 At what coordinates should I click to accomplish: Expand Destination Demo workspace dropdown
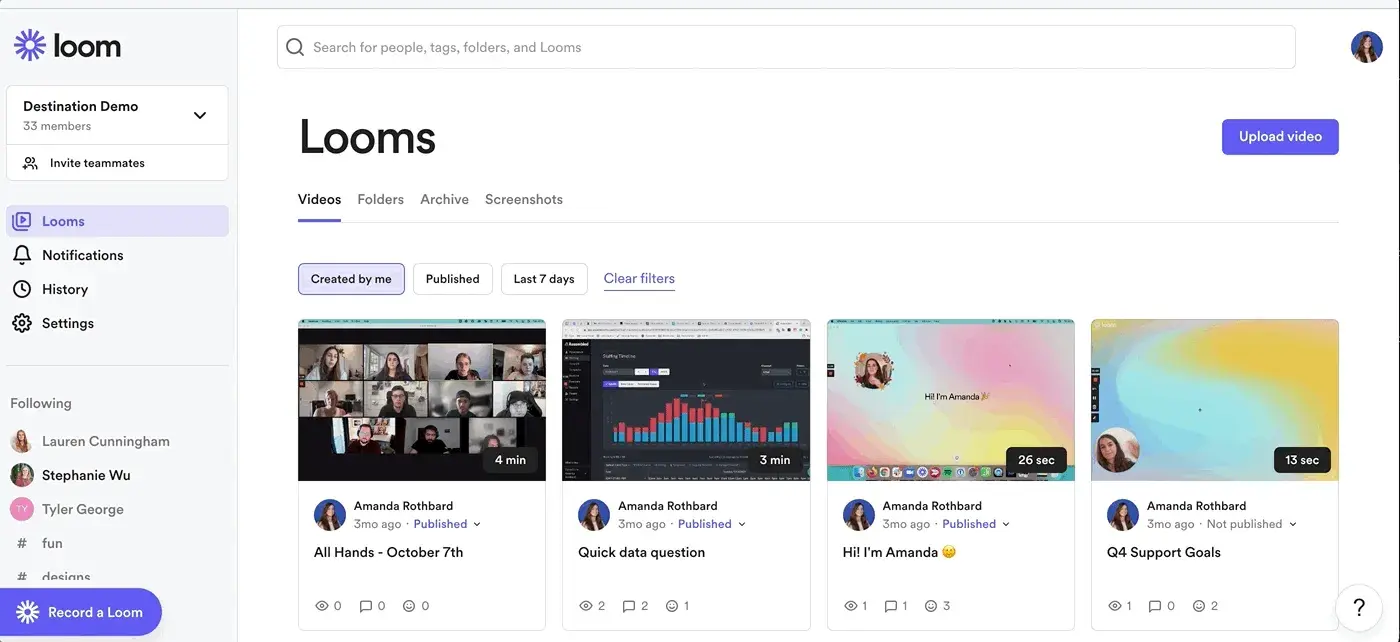click(x=200, y=115)
